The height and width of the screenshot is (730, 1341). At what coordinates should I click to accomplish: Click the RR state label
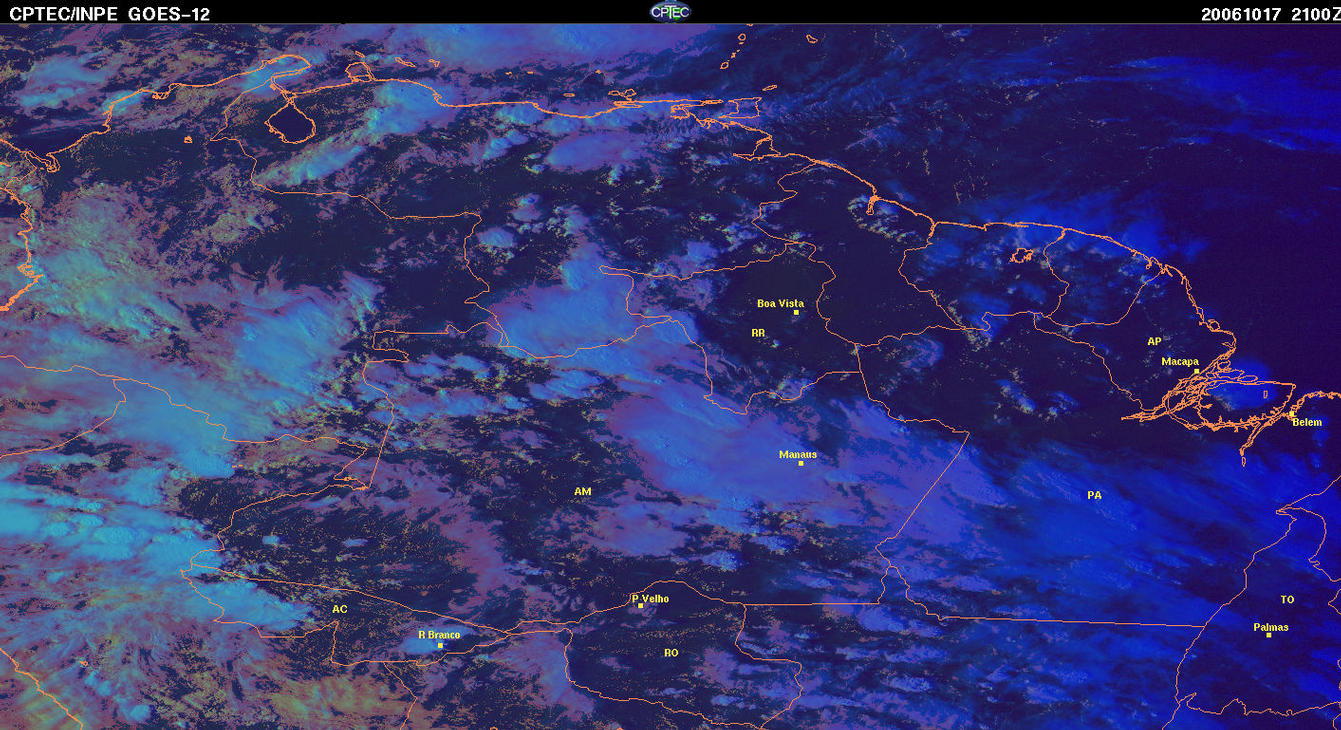(758, 333)
